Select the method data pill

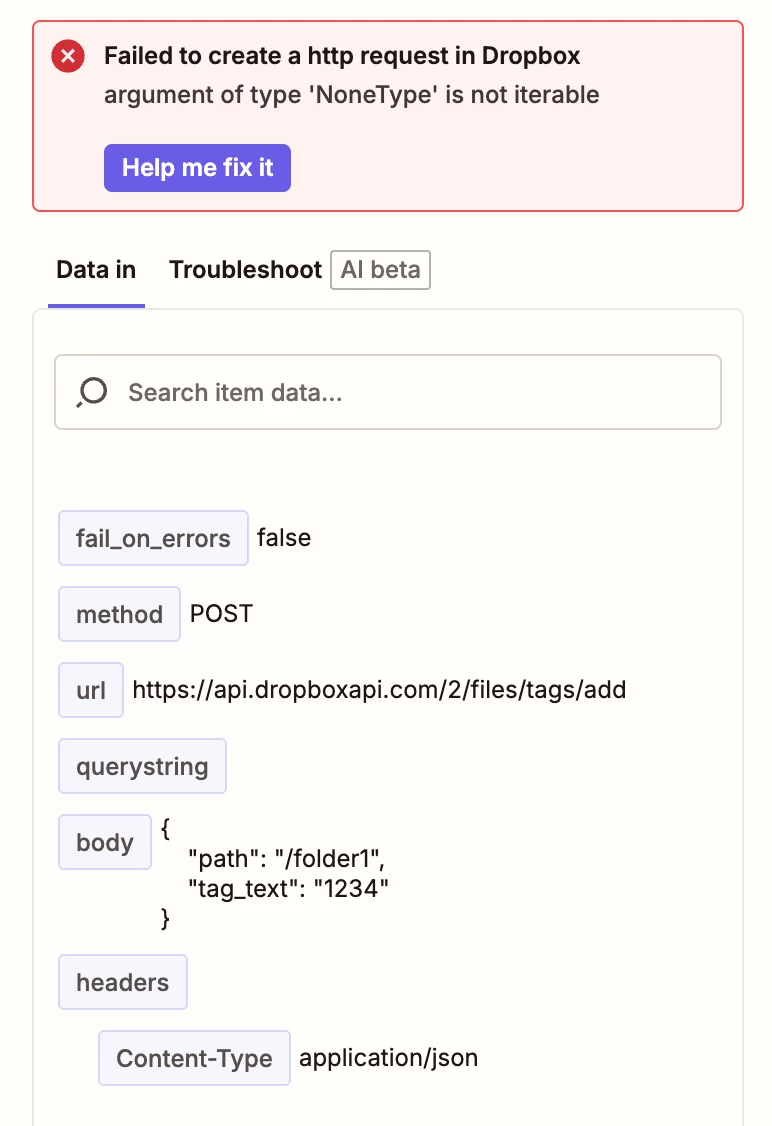[119, 614]
